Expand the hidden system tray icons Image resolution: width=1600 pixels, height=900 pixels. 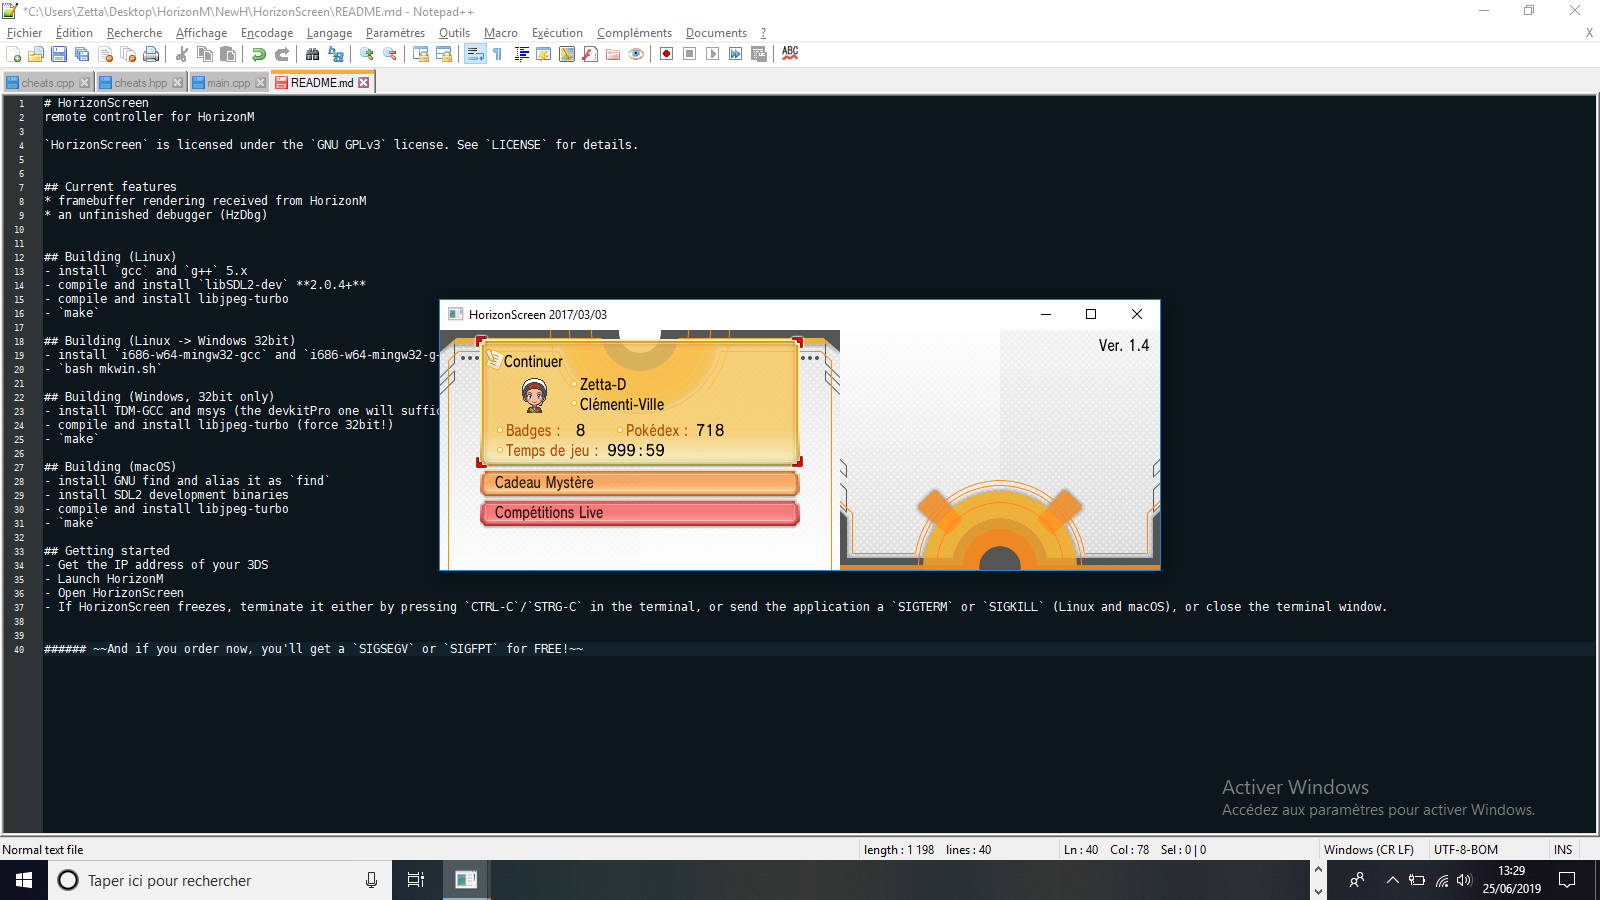[1392, 880]
